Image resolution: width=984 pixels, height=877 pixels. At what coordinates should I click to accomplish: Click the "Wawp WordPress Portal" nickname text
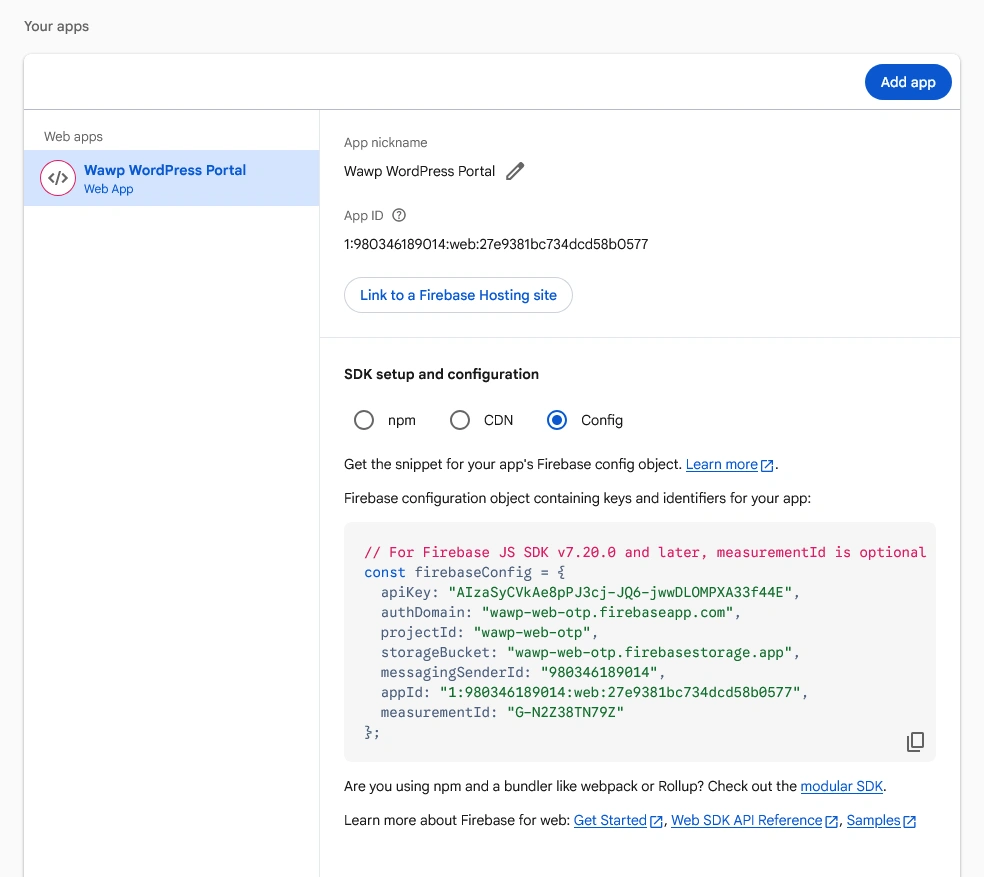pyautogui.click(x=419, y=171)
